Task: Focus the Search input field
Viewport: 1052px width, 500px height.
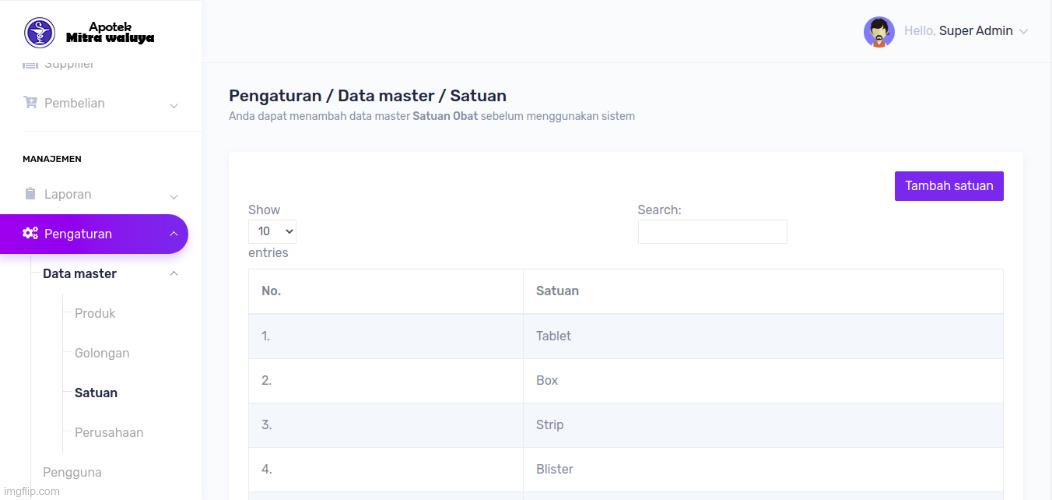Action: (712, 232)
